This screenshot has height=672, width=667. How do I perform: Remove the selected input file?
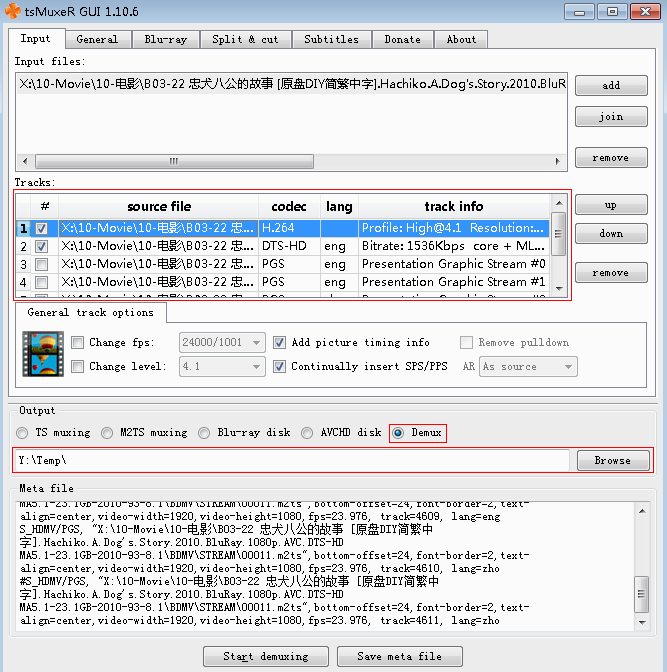pyautogui.click(x=611, y=158)
